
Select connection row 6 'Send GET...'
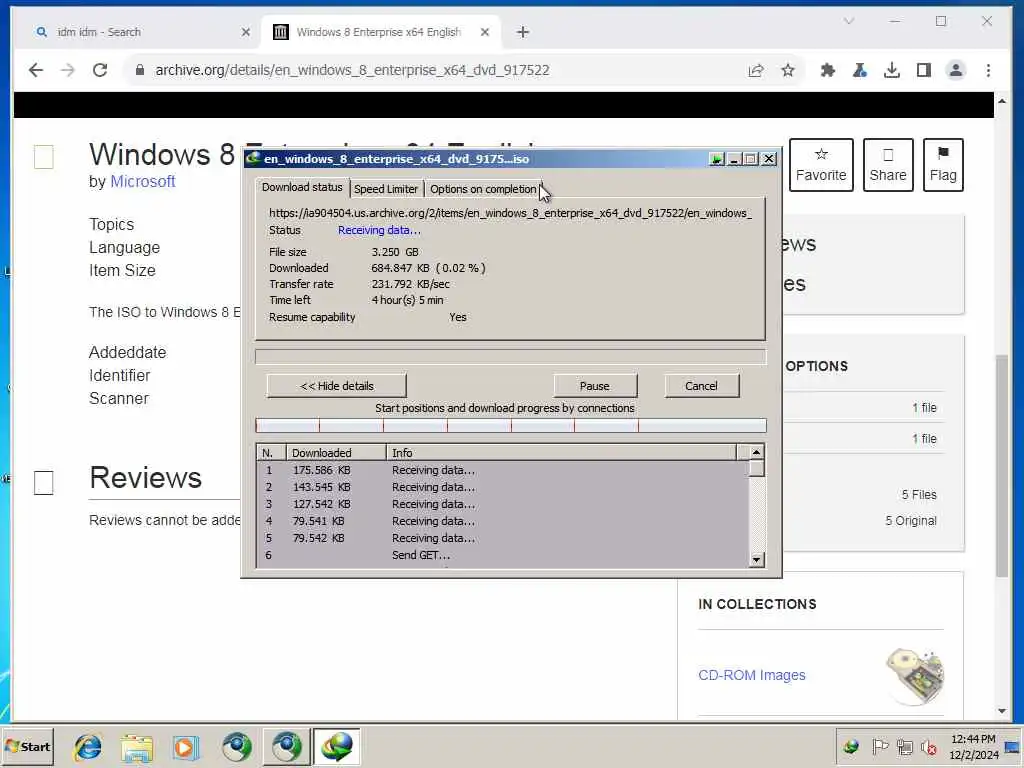coord(503,555)
